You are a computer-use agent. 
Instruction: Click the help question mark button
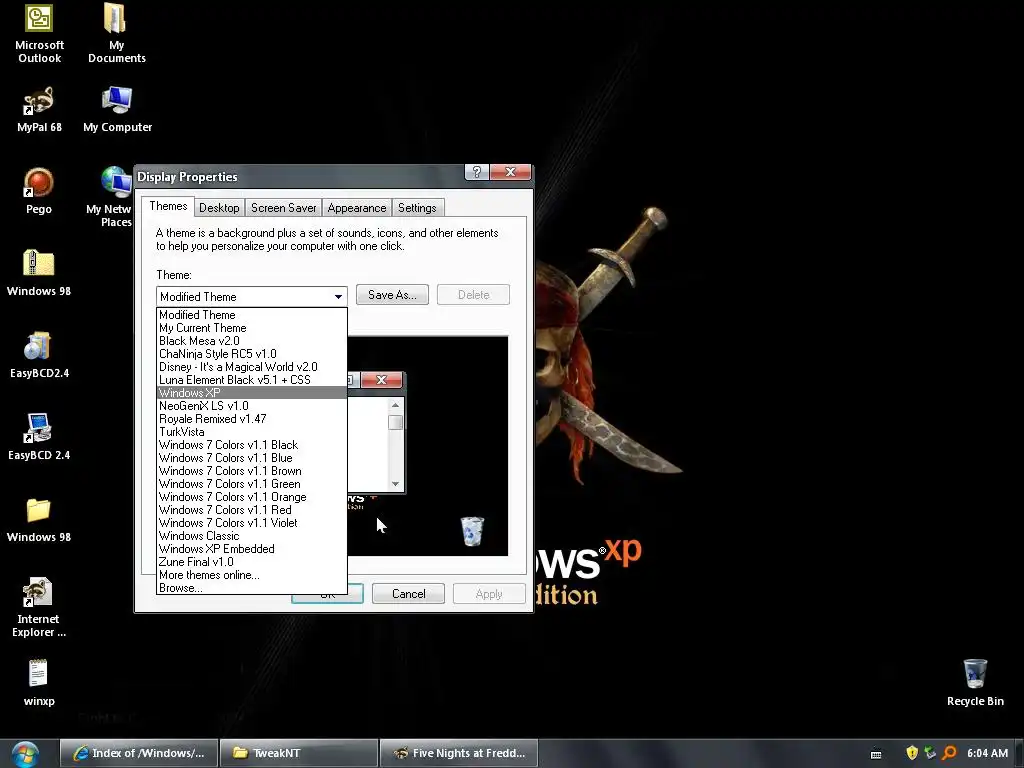(477, 172)
